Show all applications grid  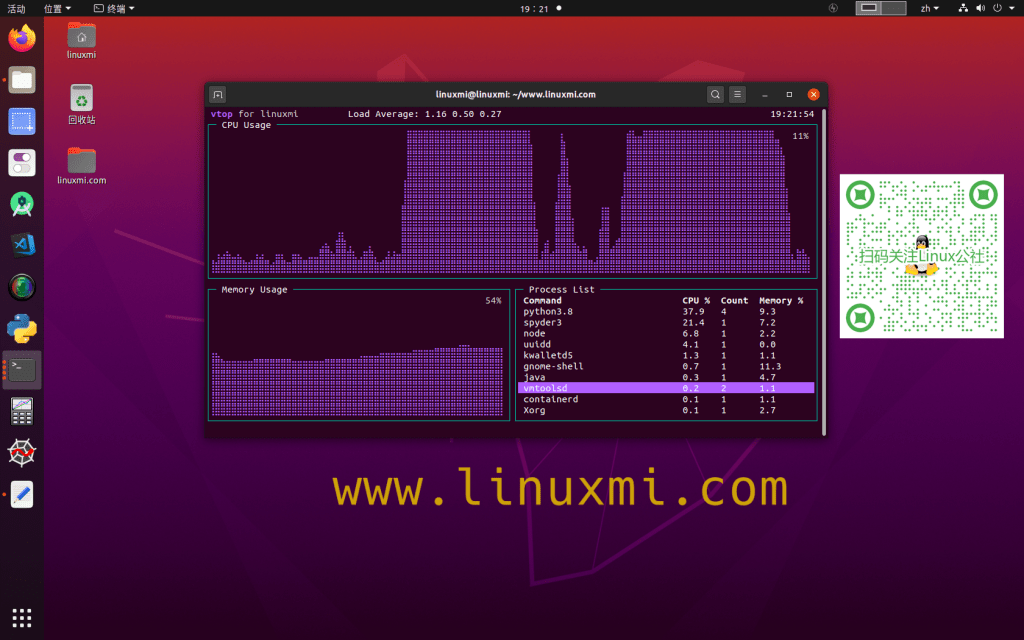click(22, 618)
